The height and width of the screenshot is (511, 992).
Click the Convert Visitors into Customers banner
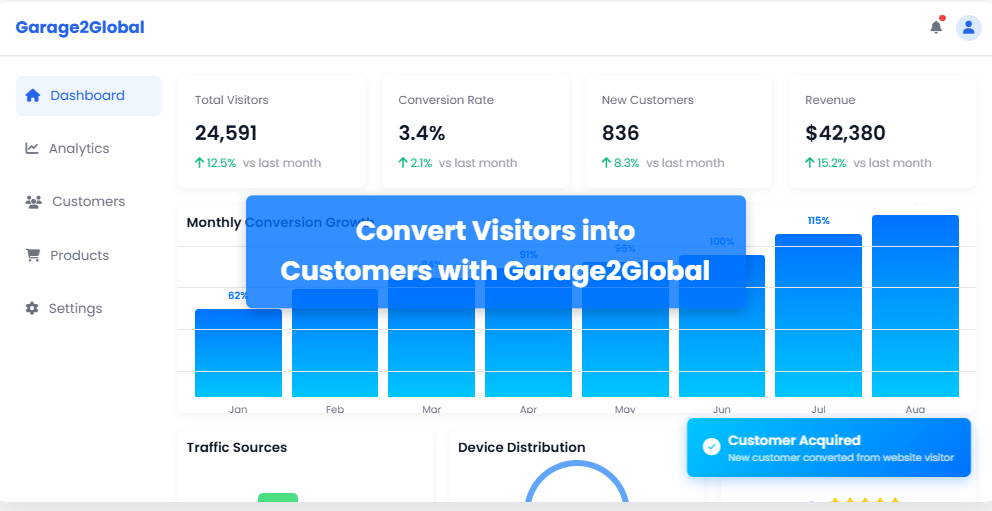point(495,252)
